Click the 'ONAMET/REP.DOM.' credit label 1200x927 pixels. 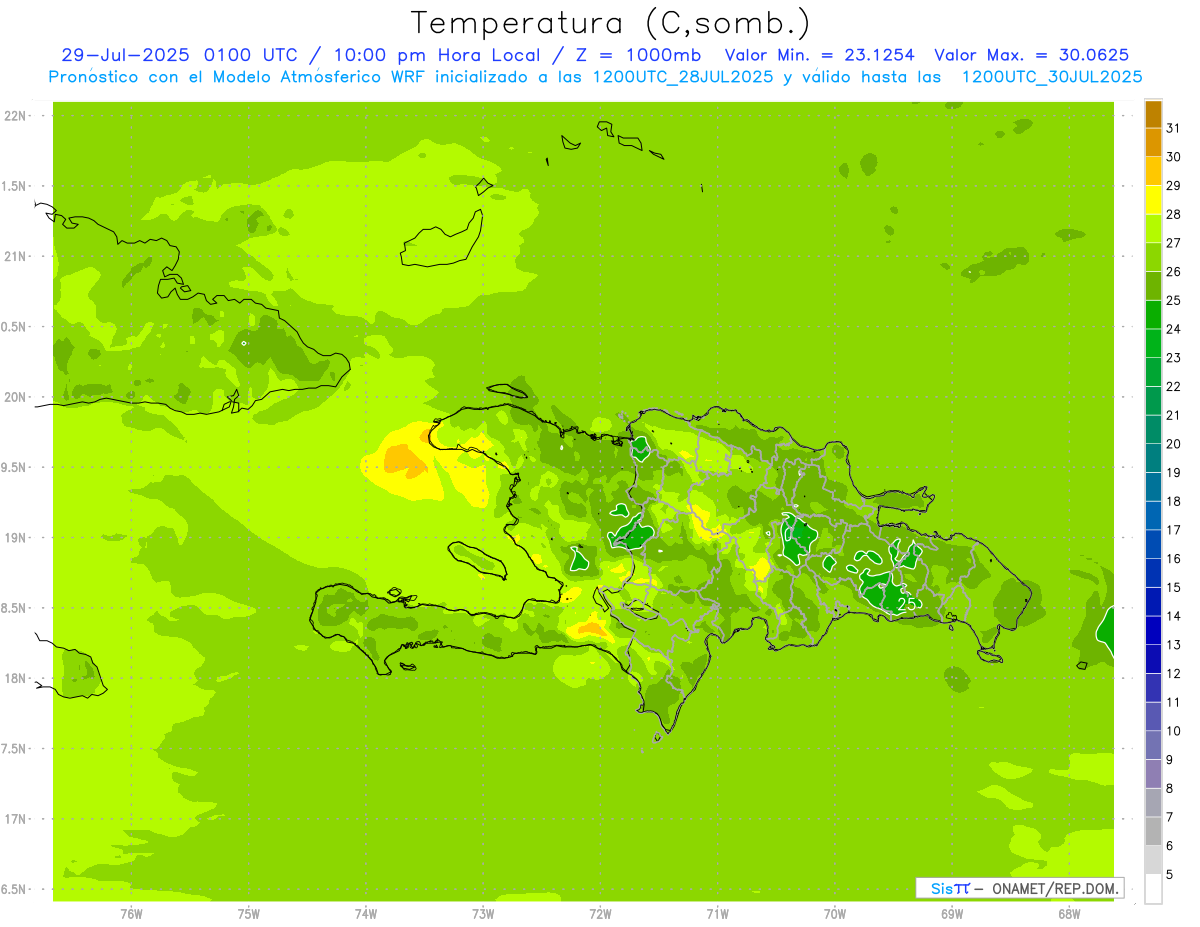point(1054,888)
